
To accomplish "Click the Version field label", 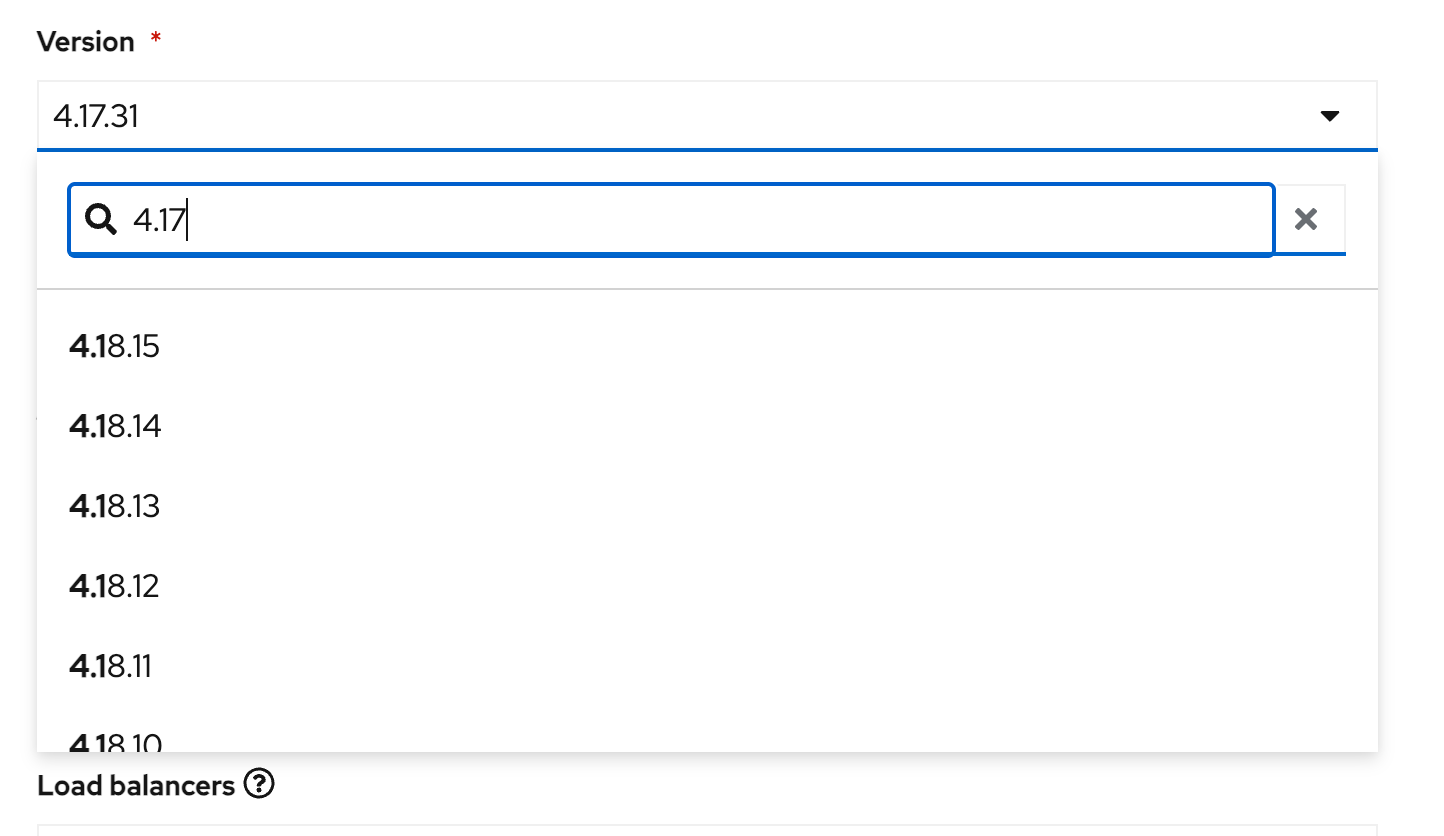I will pyautogui.click(x=86, y=42).
